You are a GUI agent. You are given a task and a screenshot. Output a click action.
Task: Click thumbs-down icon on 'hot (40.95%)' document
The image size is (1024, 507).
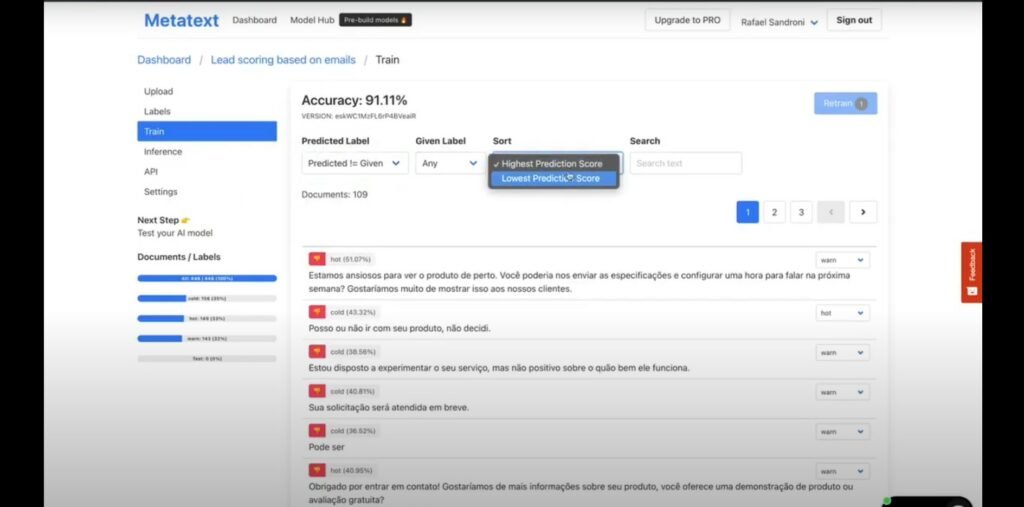pyautogui.click(x=317, y=470)
